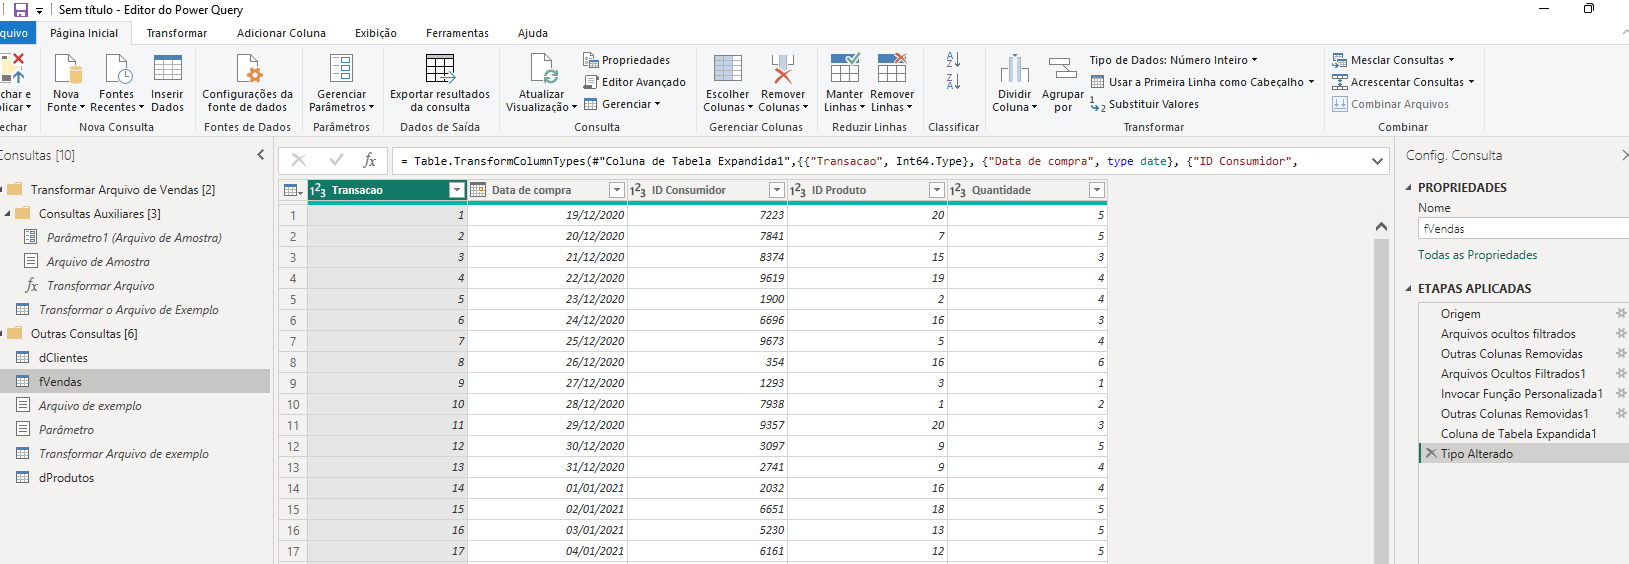Viewport: 1629px width, 564px height.
Task: Click Todas as Propriedades link
Action: point(1477,255)
